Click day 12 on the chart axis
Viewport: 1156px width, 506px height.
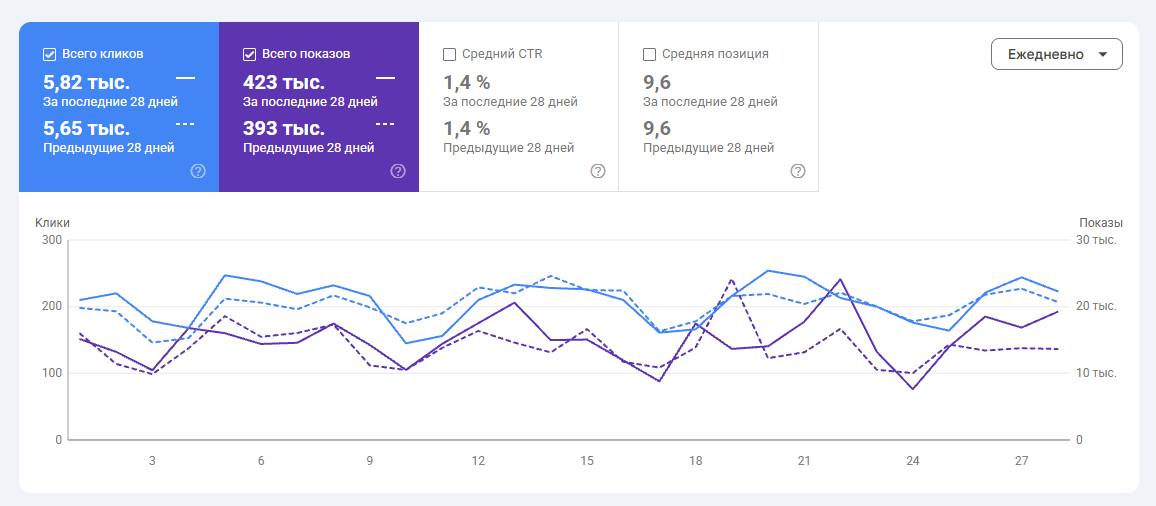[478, 461]
